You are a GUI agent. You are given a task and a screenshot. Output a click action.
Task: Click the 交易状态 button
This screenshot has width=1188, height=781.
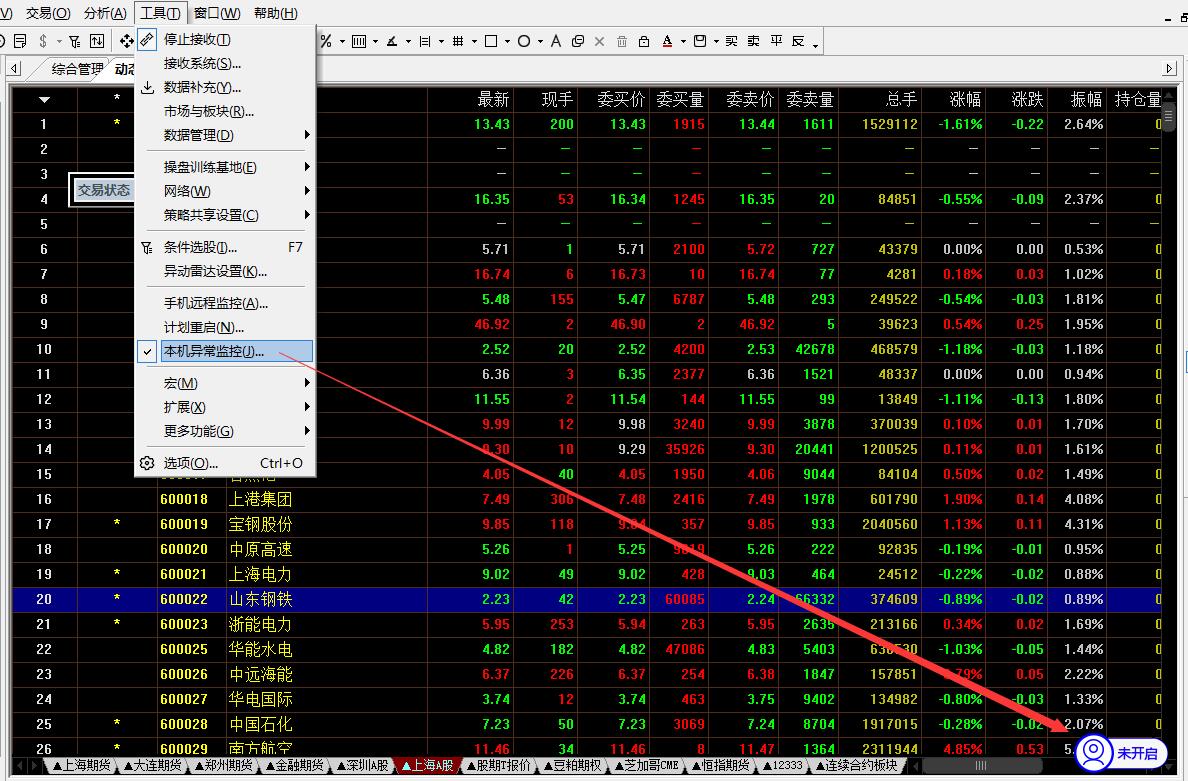(104, 190)
